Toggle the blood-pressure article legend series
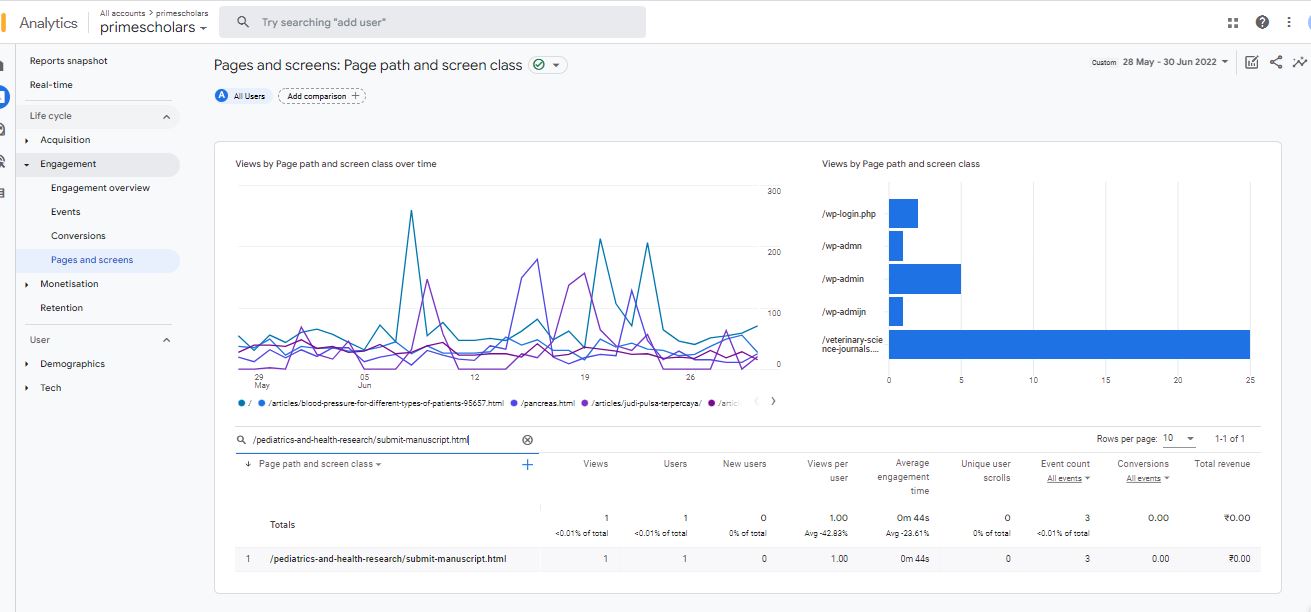 pyautogui.click(x=385, y=403)
